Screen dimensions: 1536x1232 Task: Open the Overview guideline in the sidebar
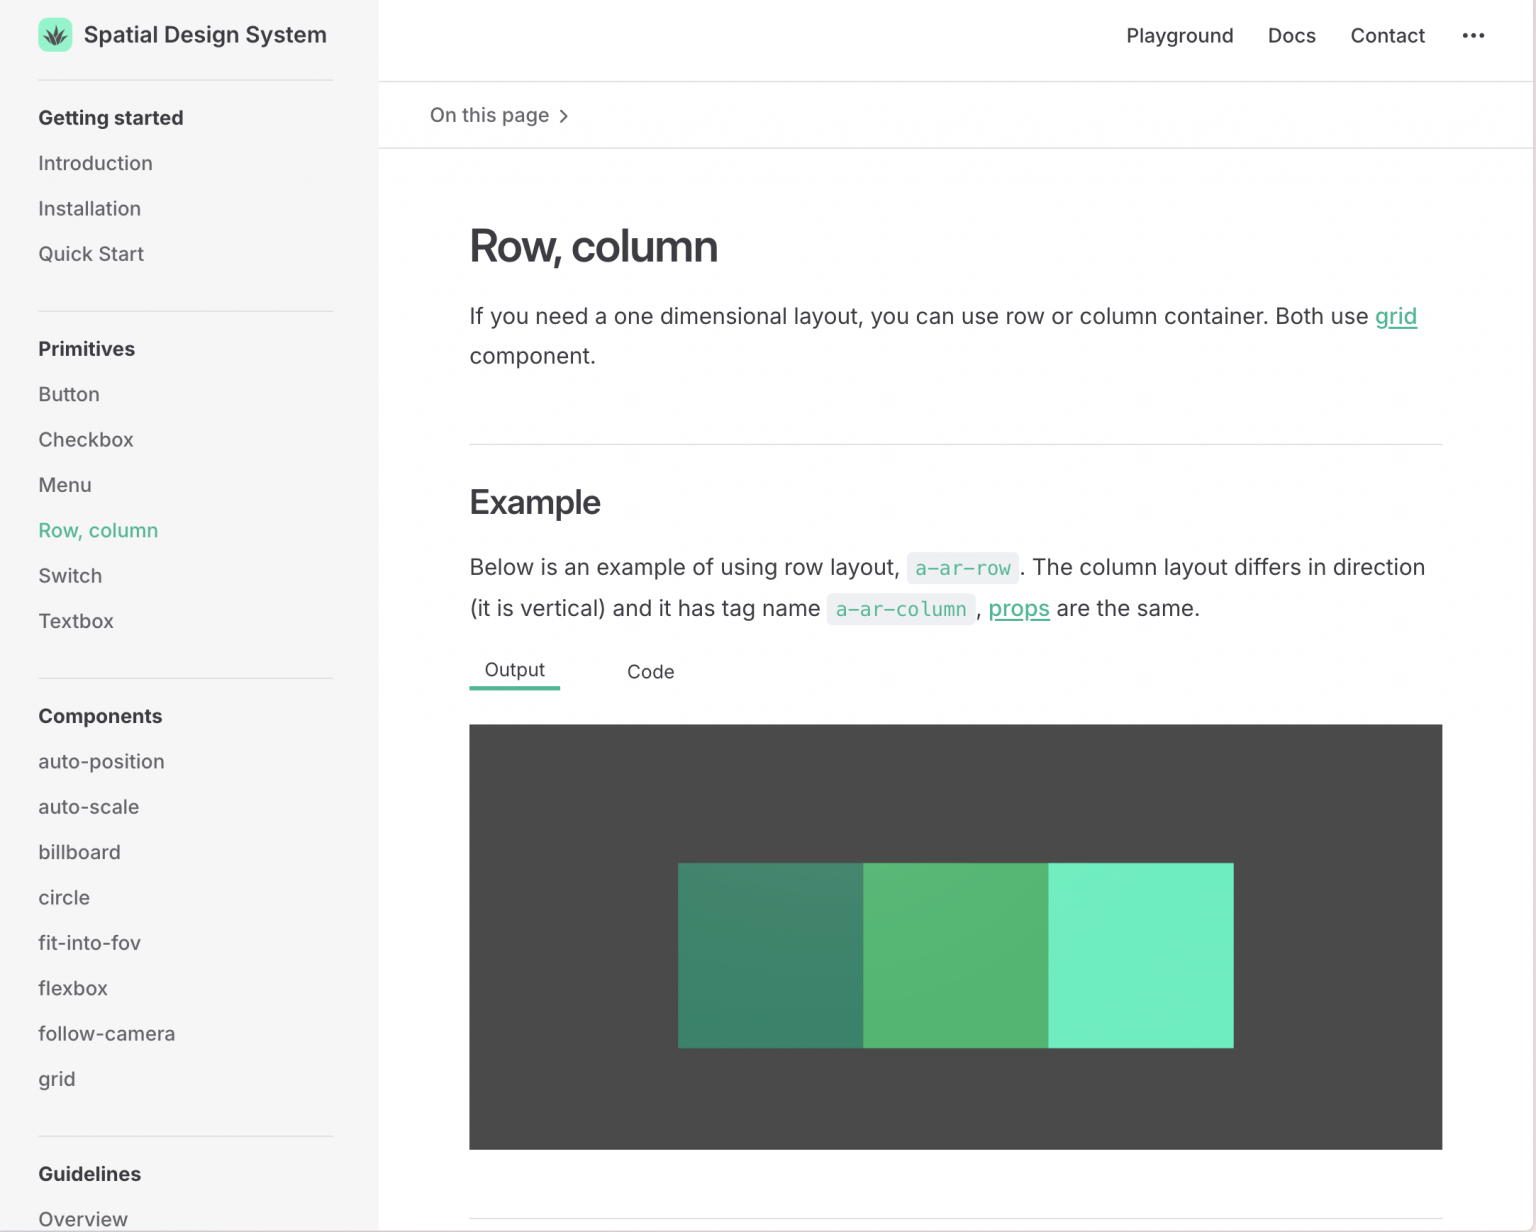pyautogui.click(x=83, y=1218)
